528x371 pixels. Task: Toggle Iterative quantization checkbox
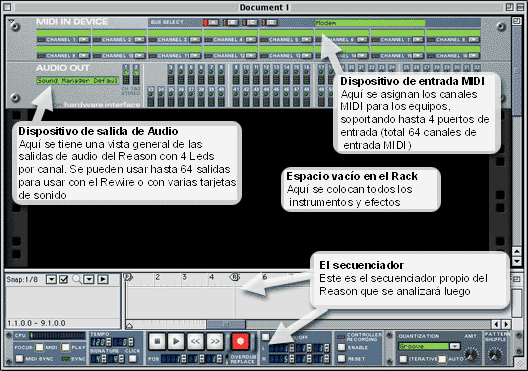coord(403,359)
